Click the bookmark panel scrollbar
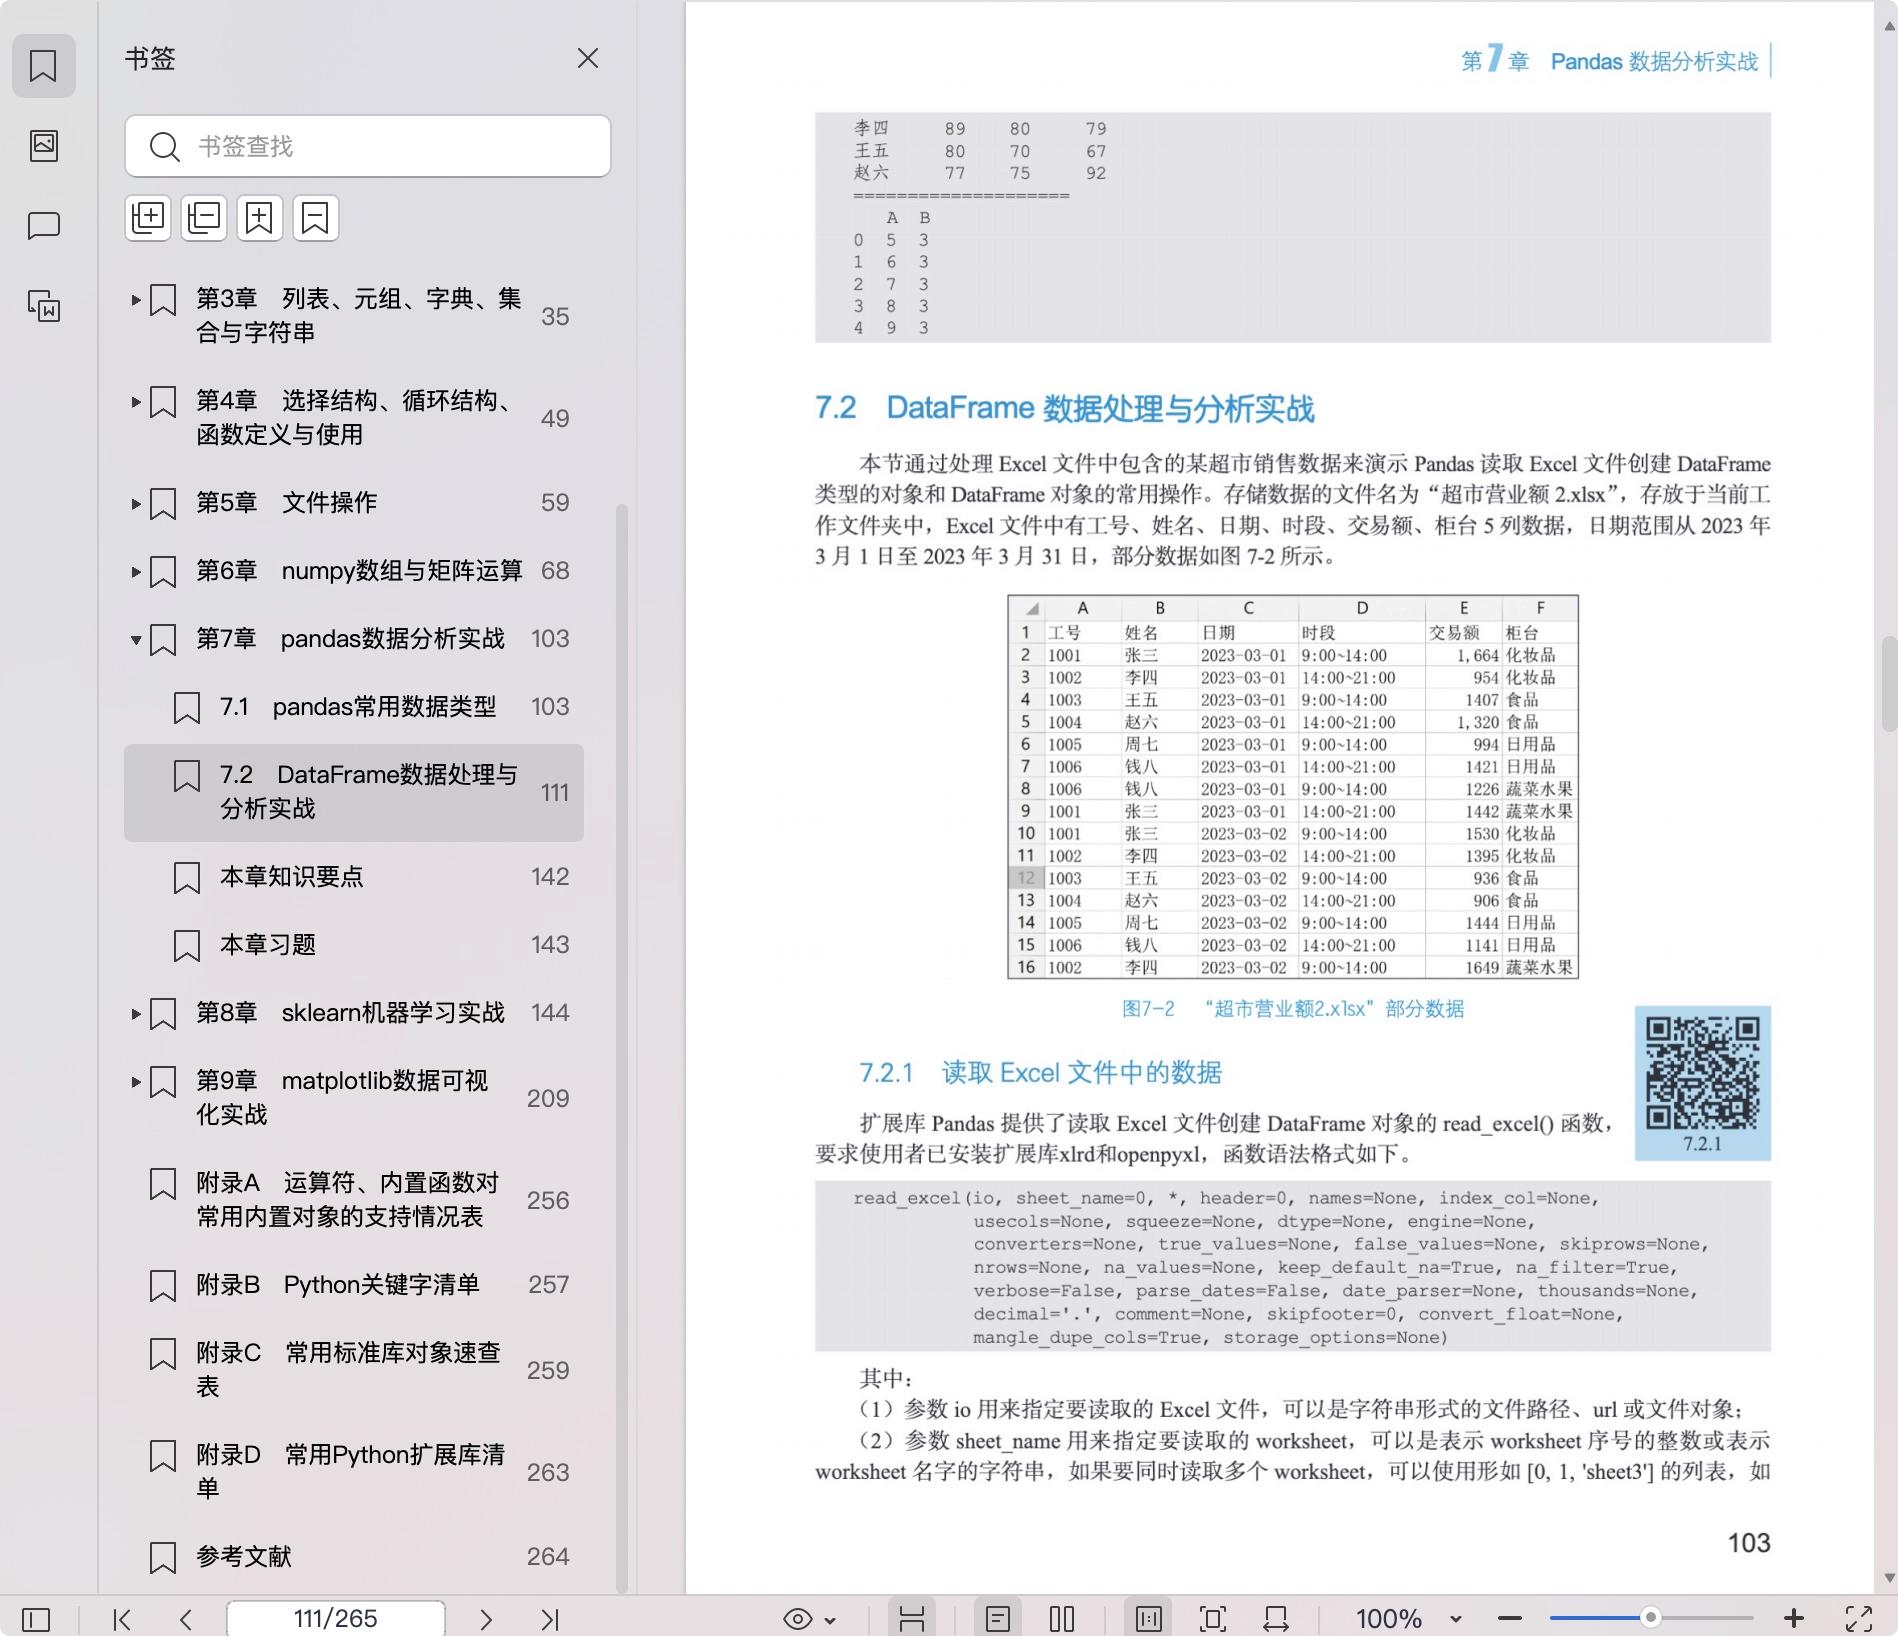The width and height of the screenshot is (1898, 1636). pyautogui.click(x=622, y=1047)
